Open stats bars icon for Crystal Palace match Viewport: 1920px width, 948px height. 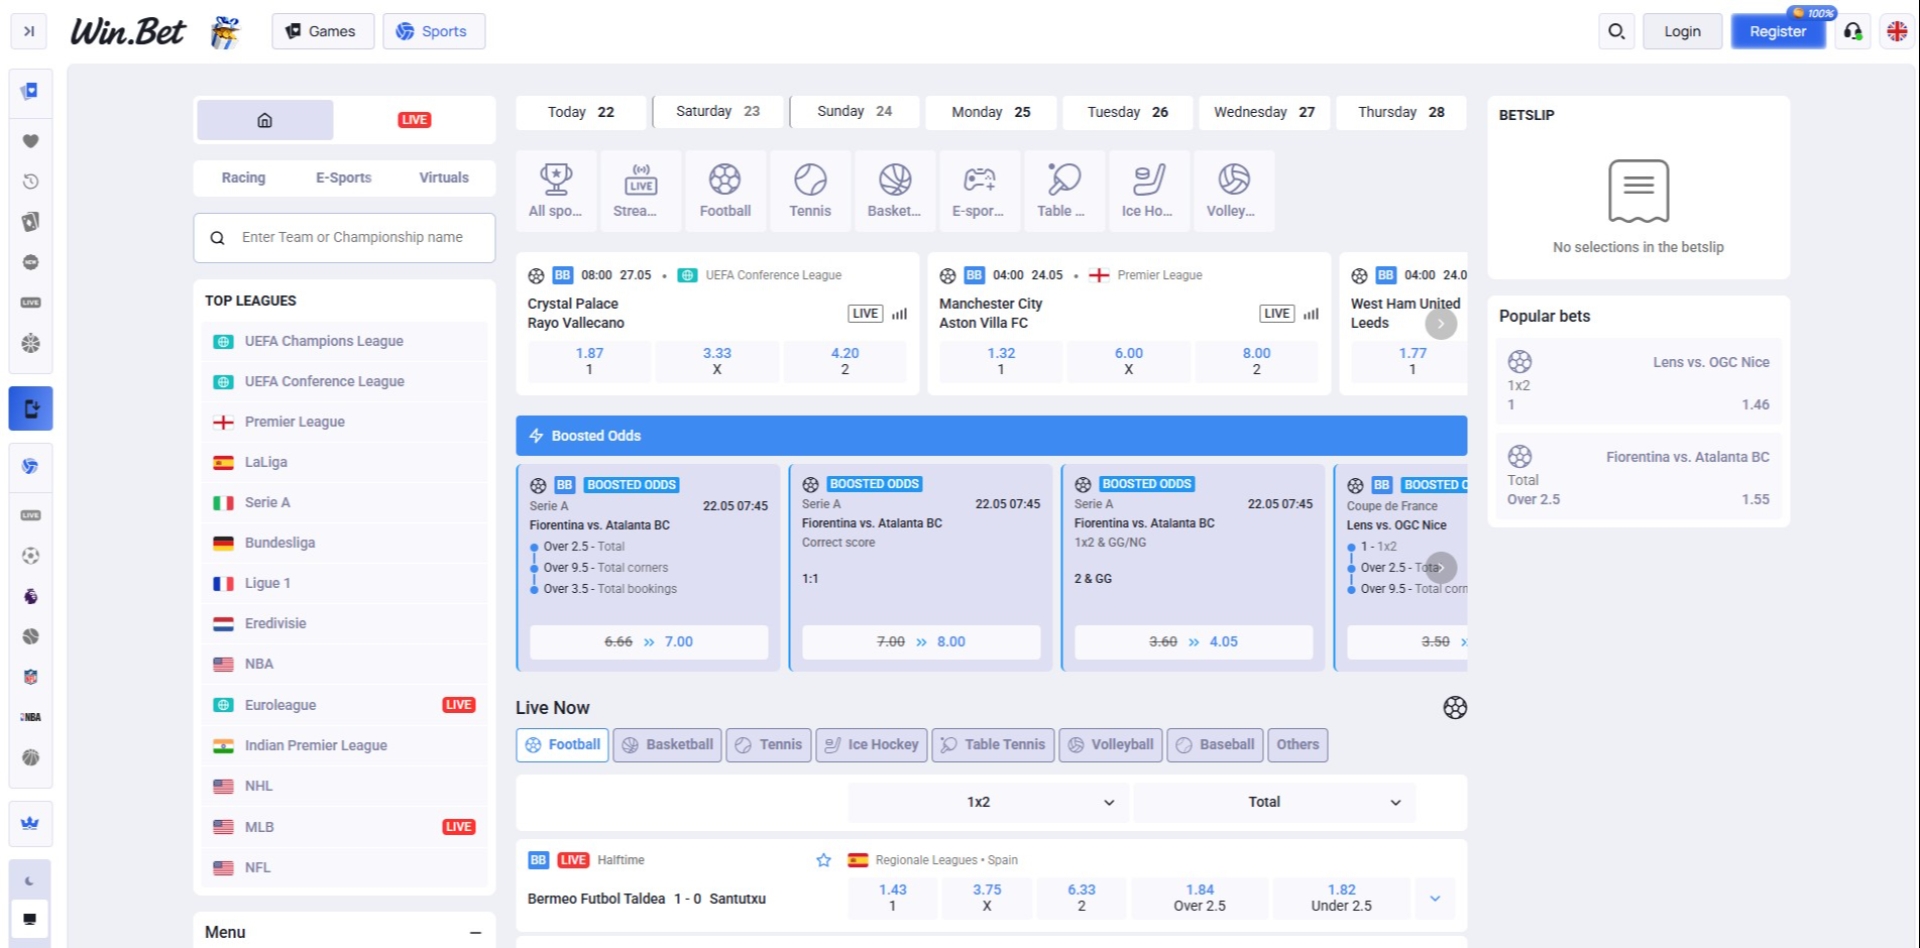click(x=900, y=314)
